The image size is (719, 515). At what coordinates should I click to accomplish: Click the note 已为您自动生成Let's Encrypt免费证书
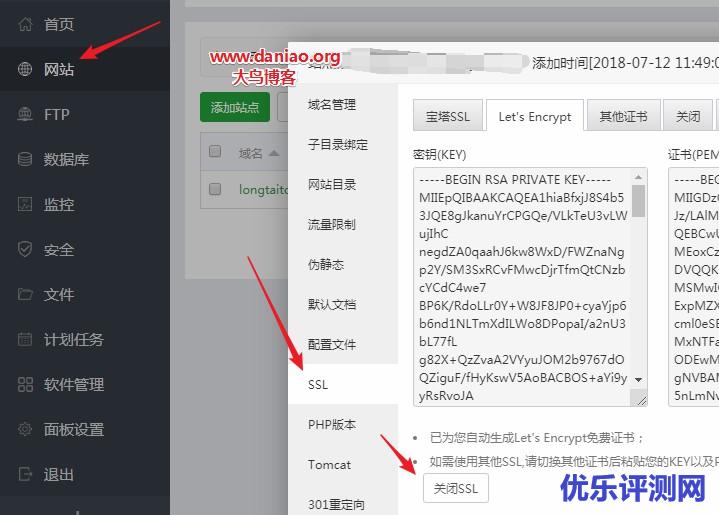point(536,437)
